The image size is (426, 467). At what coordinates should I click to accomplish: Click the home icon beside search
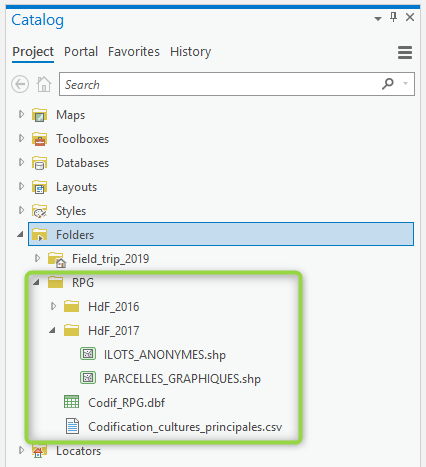(x=44, y=84)
